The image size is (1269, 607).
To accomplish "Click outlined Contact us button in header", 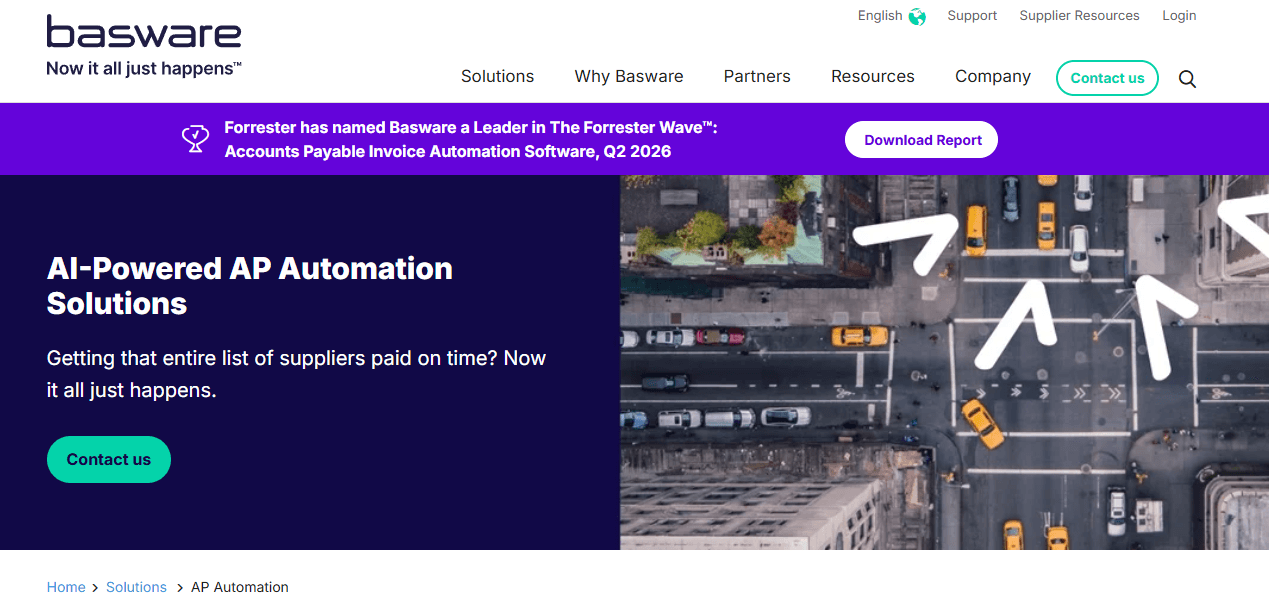I will click(1107, 78).
